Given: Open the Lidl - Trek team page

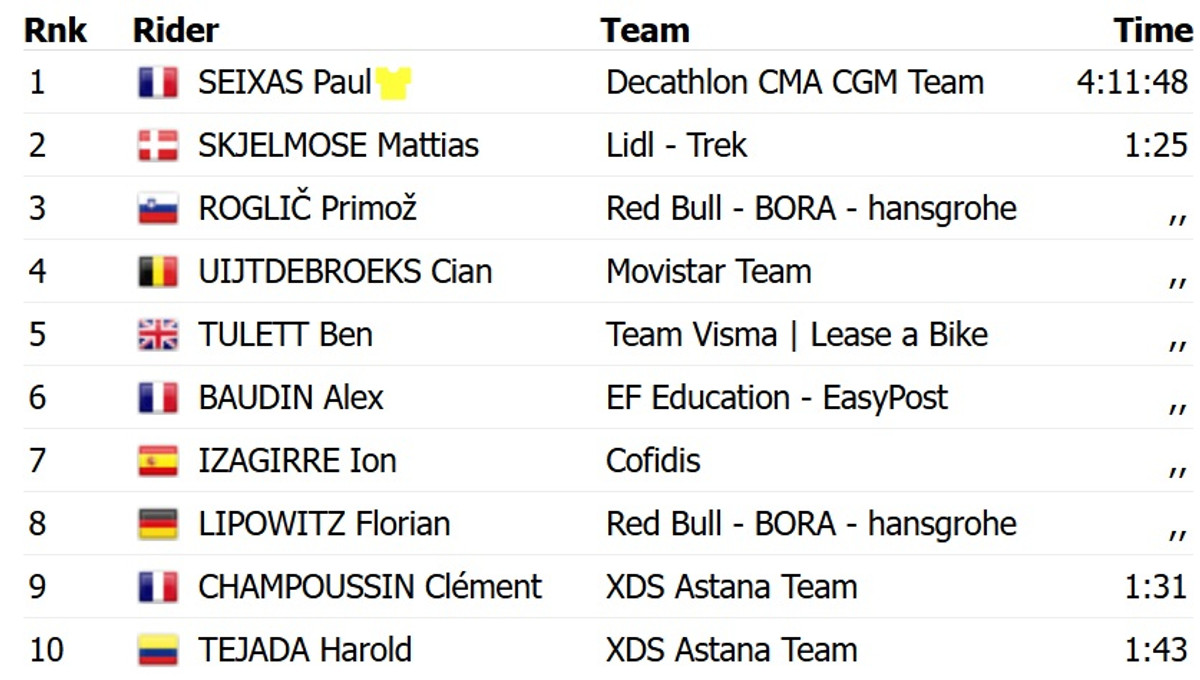Looking at the screenshot, I should click(x=676, y=145).
